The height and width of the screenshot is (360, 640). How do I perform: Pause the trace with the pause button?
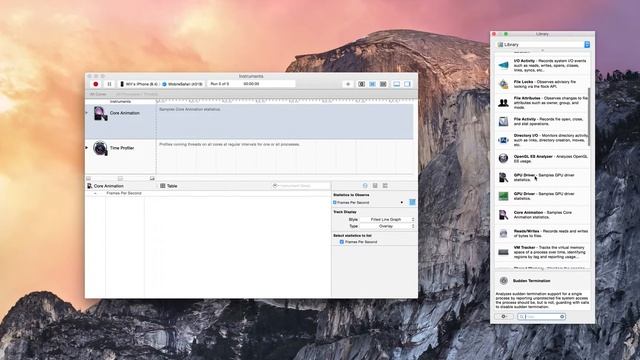pos(109,84)
